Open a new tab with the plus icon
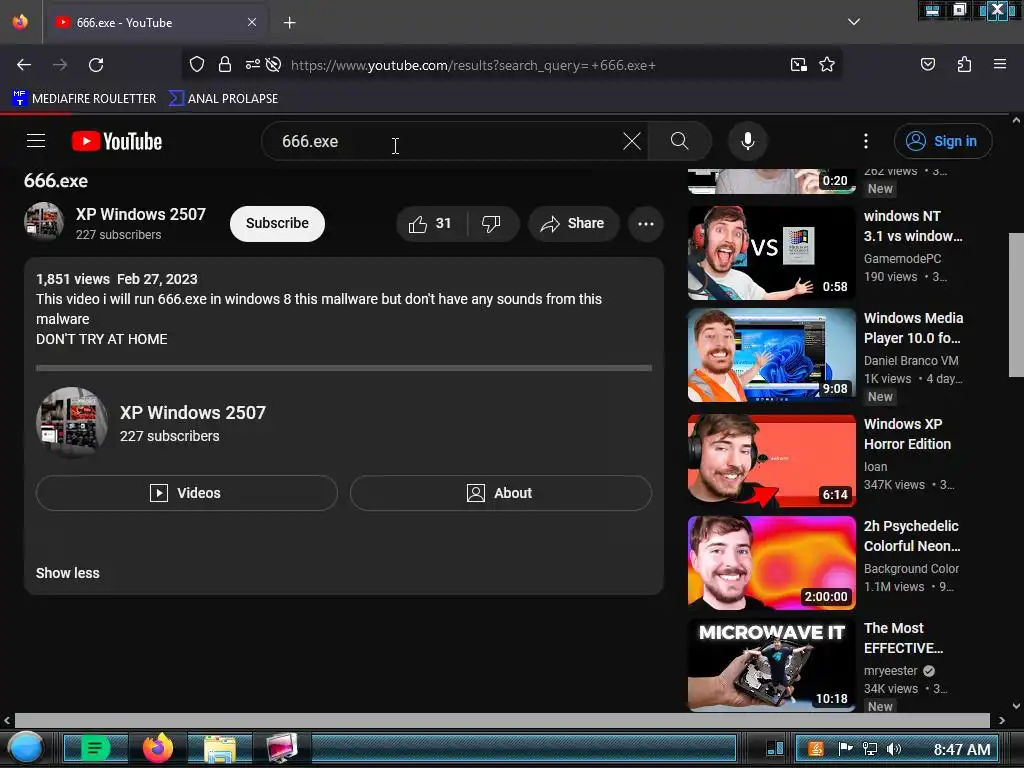Image resolution: width=1024 pixels, height=768 pixels. click(x=289, y=23)
